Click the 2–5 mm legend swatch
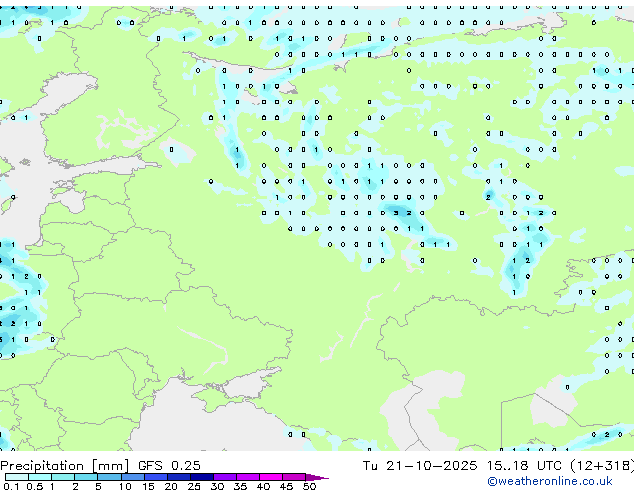 tap(86, 477)
